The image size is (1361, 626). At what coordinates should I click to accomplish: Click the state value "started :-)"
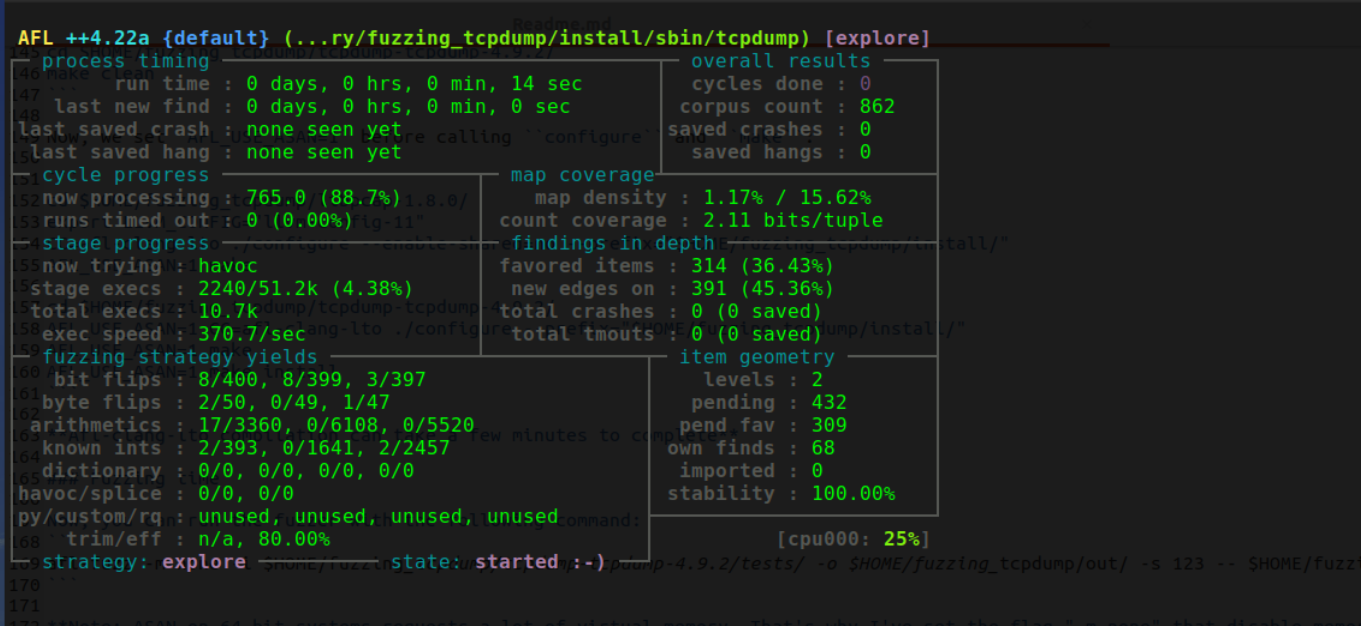[540, 562]
